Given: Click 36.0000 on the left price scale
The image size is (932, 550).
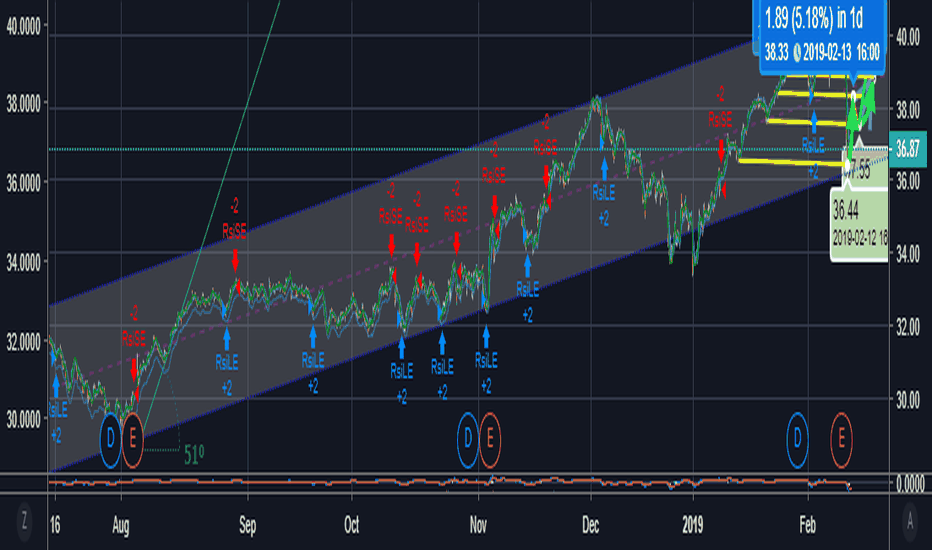Looking at the screenshot, I should pyautogui.click(x=24, y=184).
